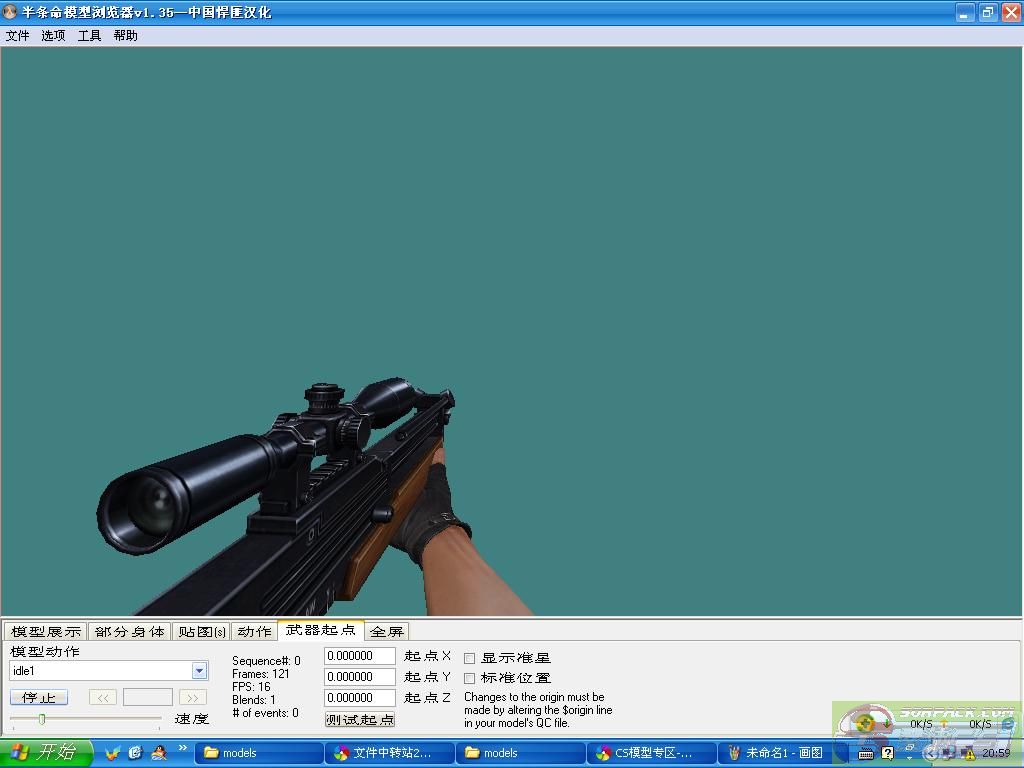
Task: Toggle the 标准位置 checkbox
Action: pyautogui.click(x=470, y=678)
